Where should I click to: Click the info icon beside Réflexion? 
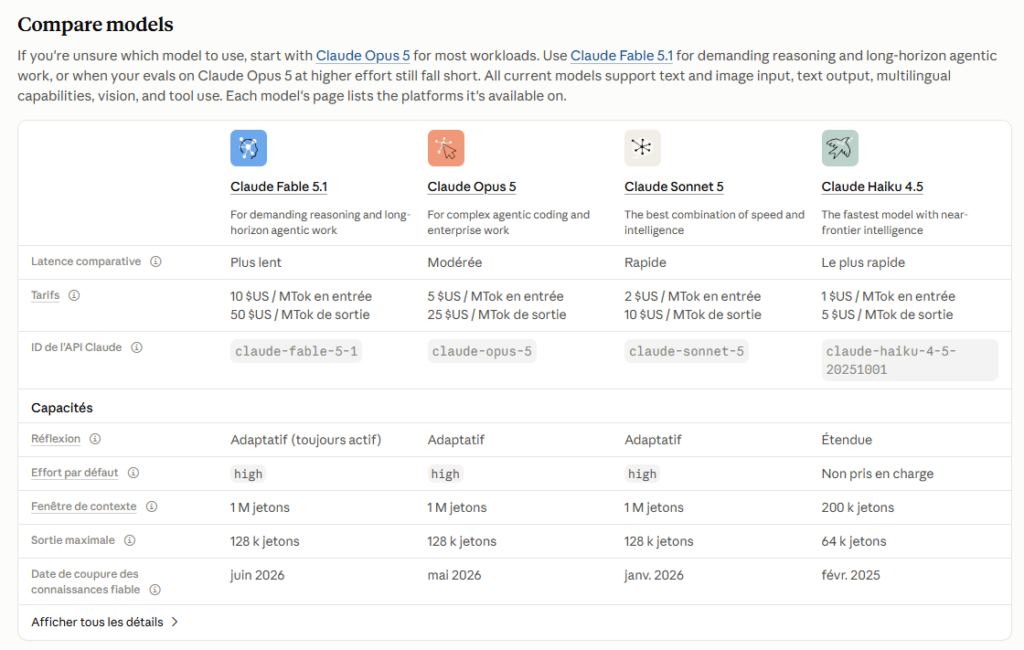click(95, 439)
